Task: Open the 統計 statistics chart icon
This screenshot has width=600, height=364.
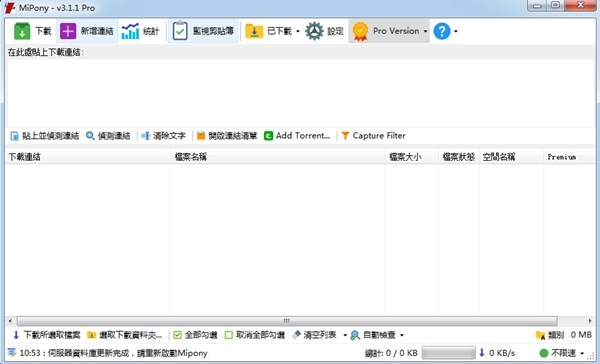Action: pos(130,31)
